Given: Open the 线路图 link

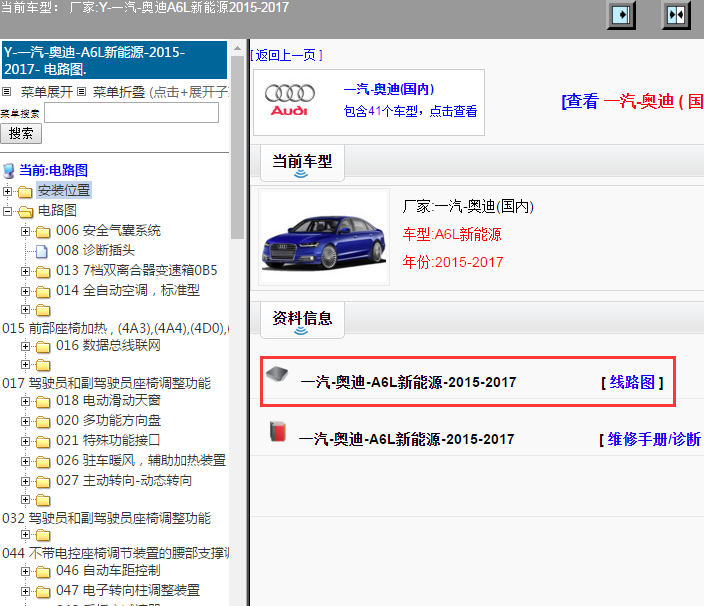Looking at the screenshot, I should pos(632,382).
